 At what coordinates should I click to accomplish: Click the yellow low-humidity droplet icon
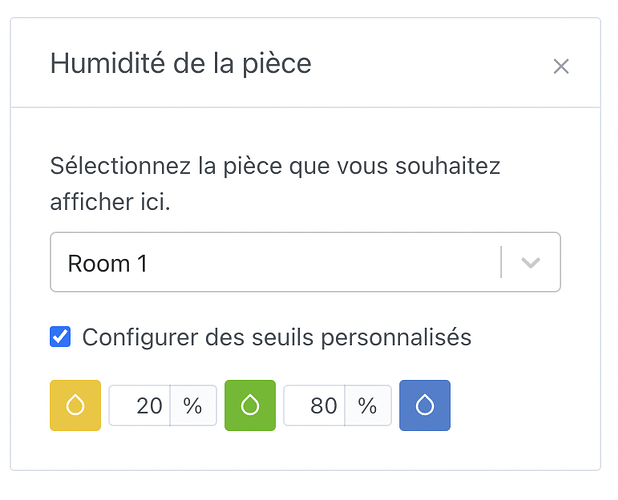[x=75, y=405]
